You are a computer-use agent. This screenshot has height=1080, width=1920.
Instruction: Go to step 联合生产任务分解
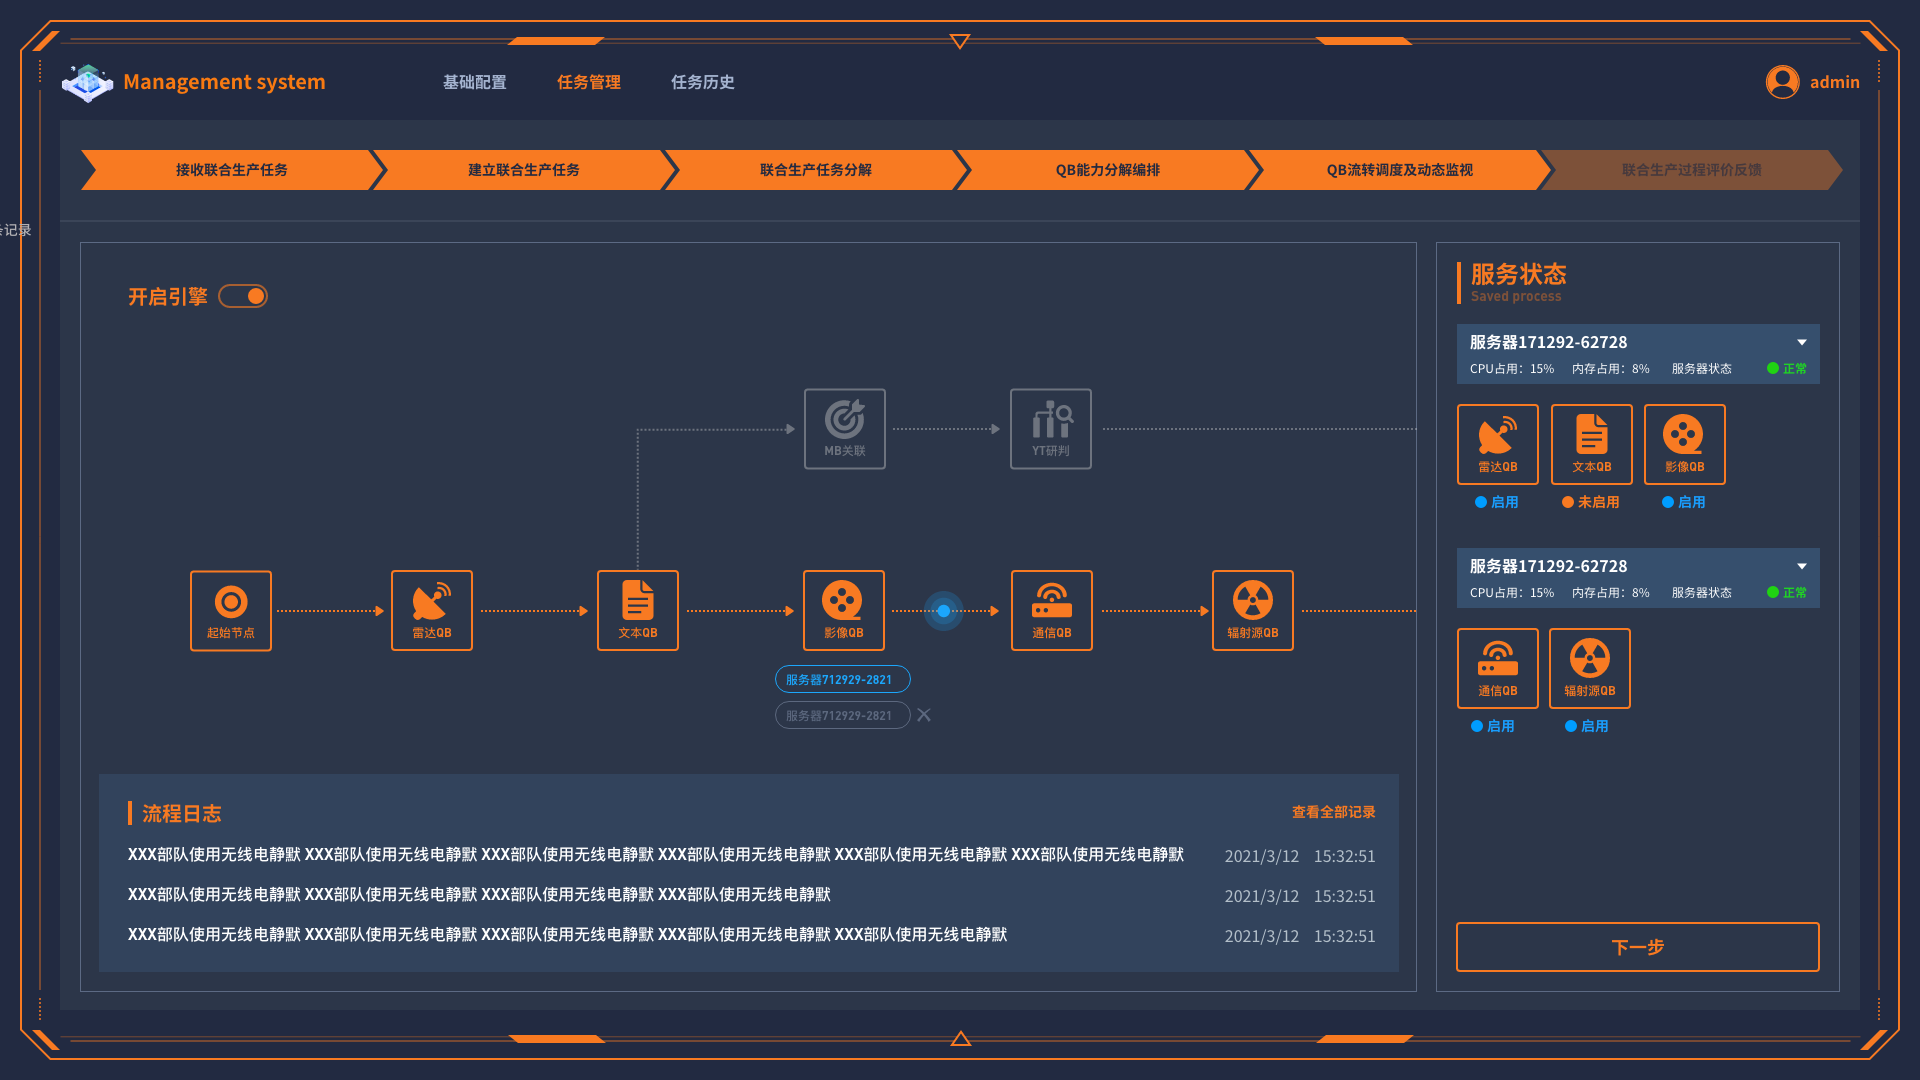coord(816,170)
